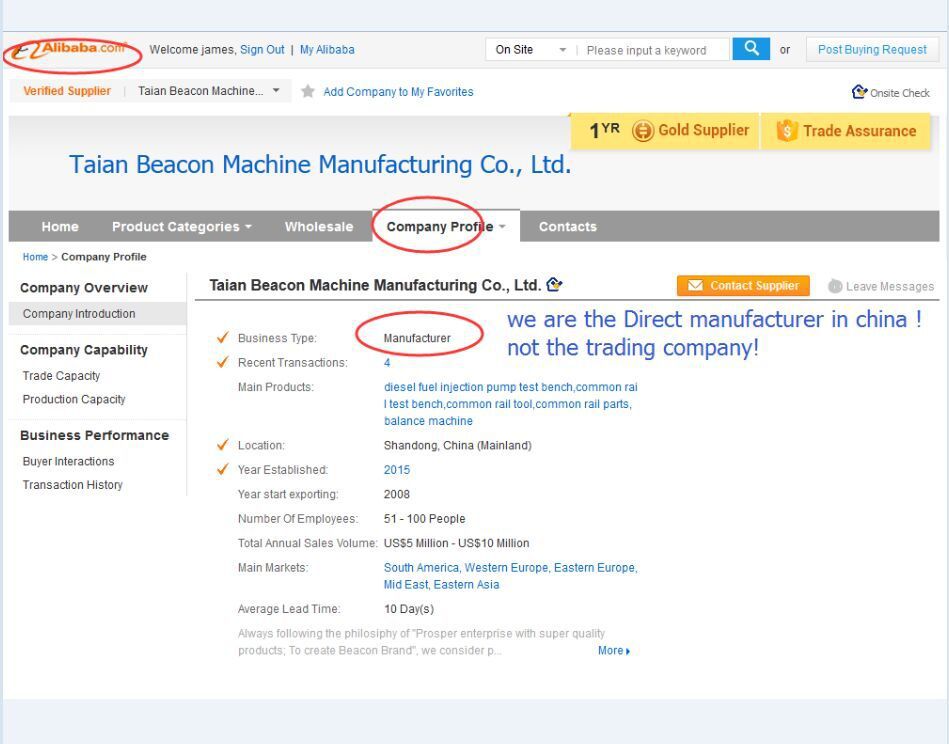This screenshot has width=949, height=744.
Task: Click the large Taian Beacon company title
Action: (320, 164)
